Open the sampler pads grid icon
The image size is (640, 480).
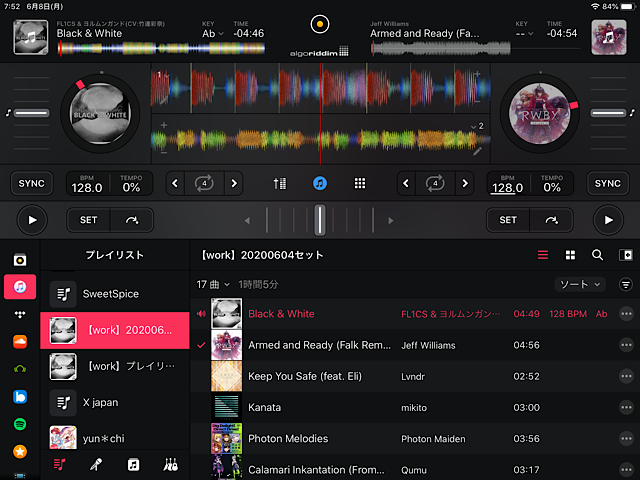pos(360,183)
